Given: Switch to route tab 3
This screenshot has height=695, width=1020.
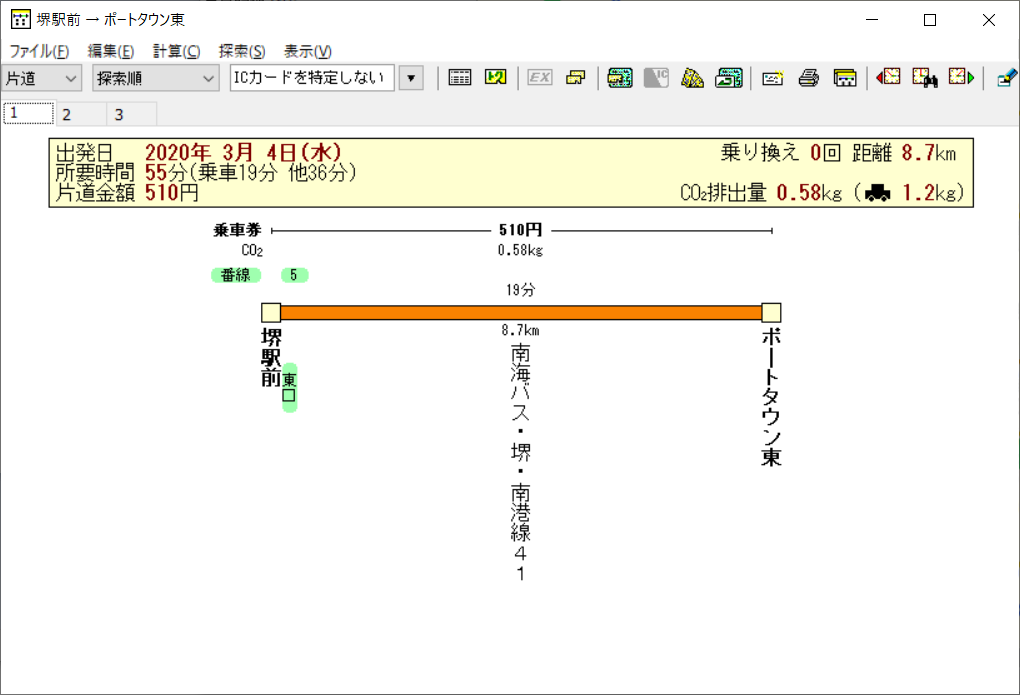Looking at the screenshot, I should 132,115.
